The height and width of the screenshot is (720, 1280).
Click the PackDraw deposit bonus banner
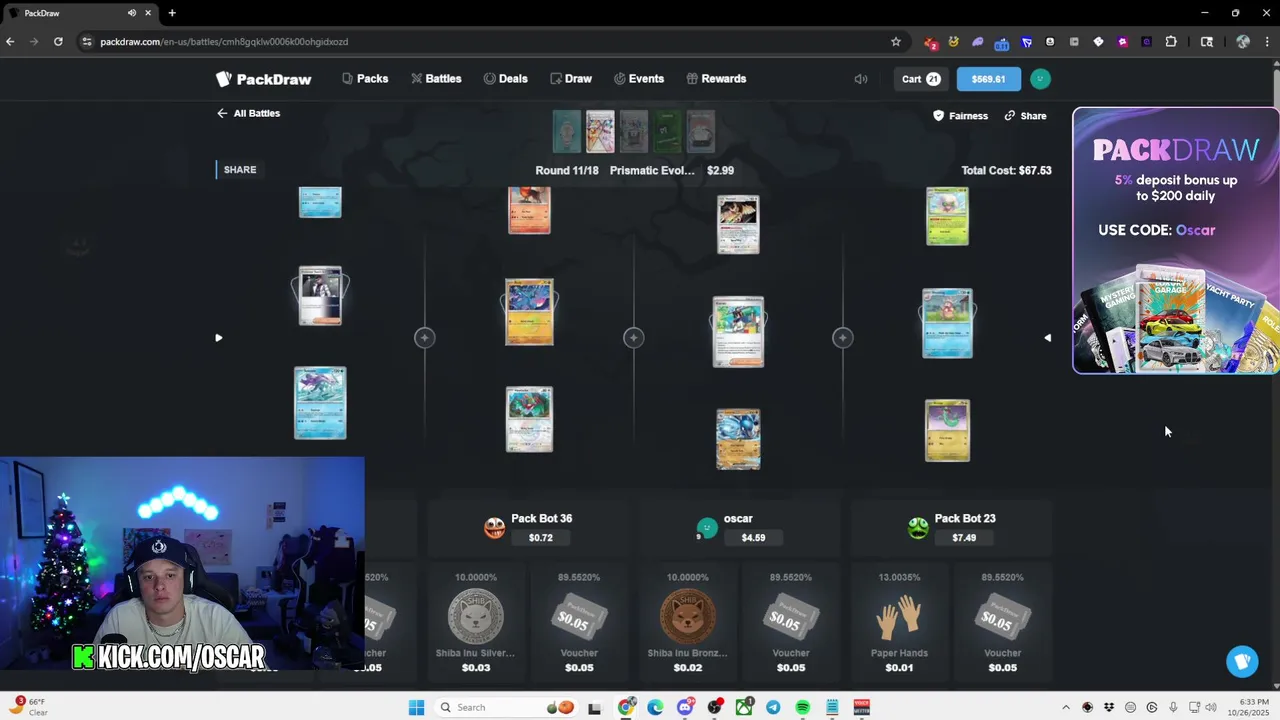pos(1175,241)
